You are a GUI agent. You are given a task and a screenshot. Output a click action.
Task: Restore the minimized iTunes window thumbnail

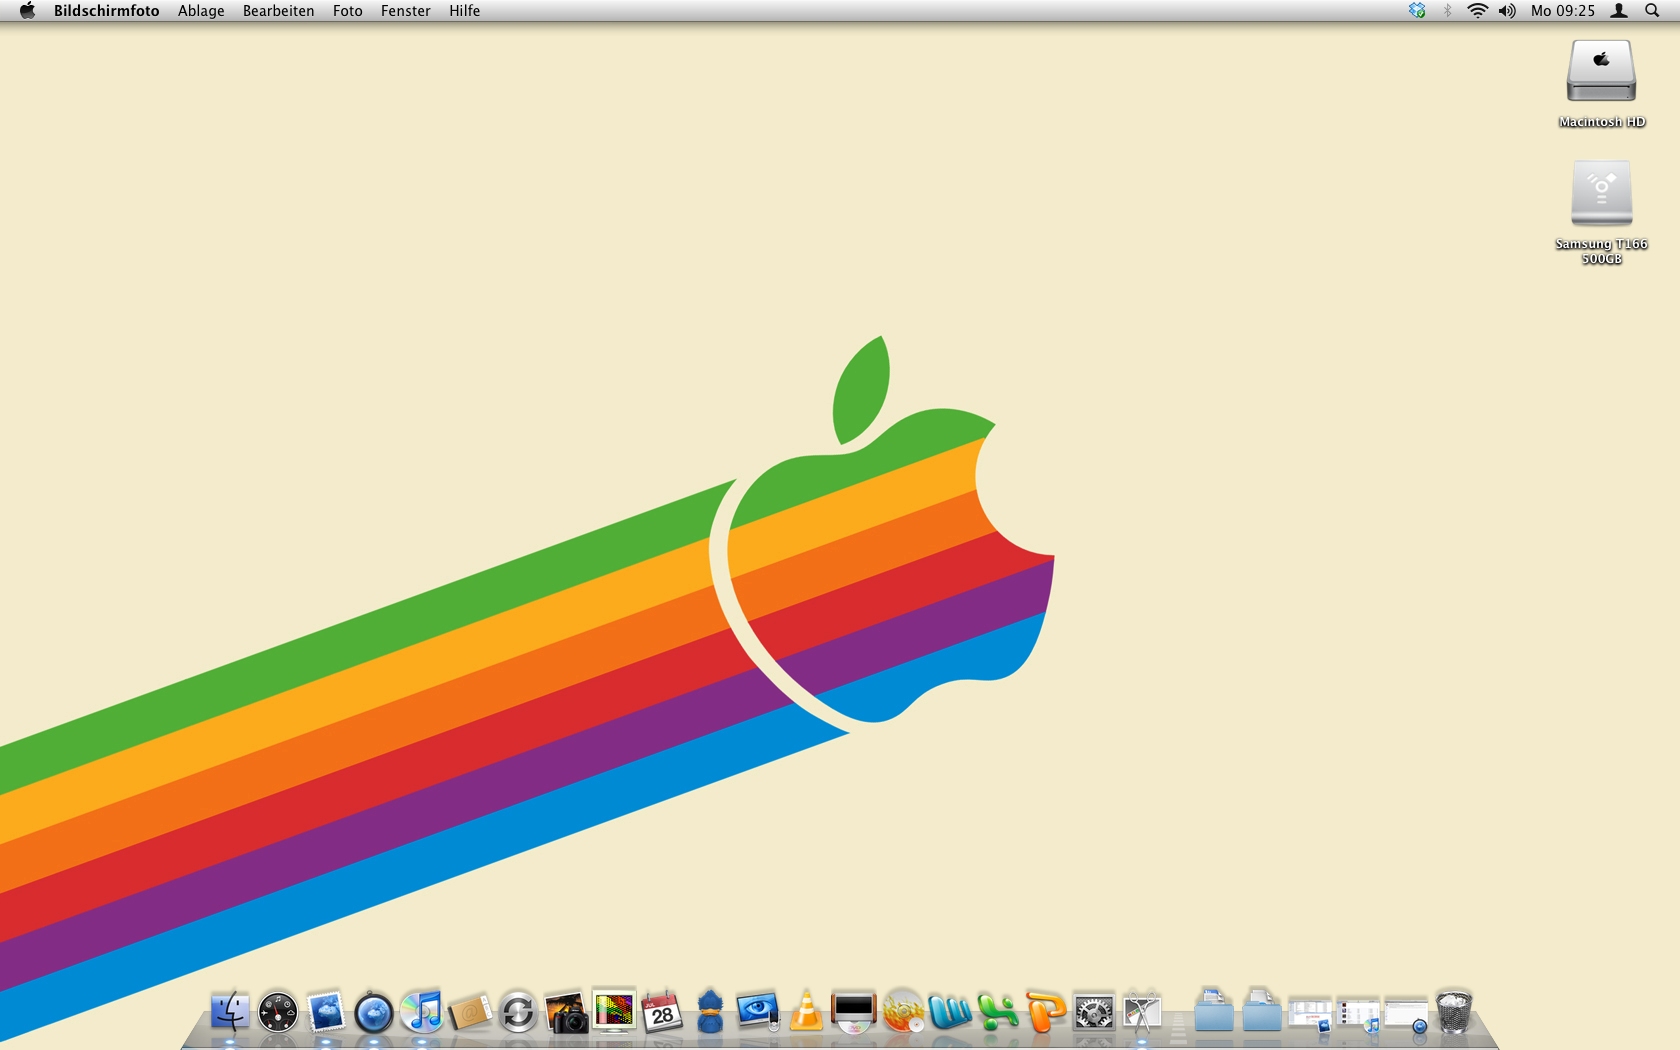[x=1358, y=1015]
